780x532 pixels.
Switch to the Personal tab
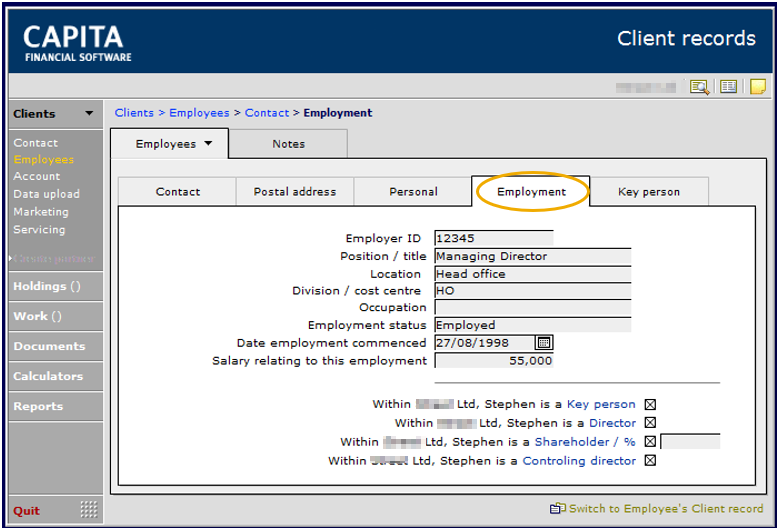tap(413, 192)
